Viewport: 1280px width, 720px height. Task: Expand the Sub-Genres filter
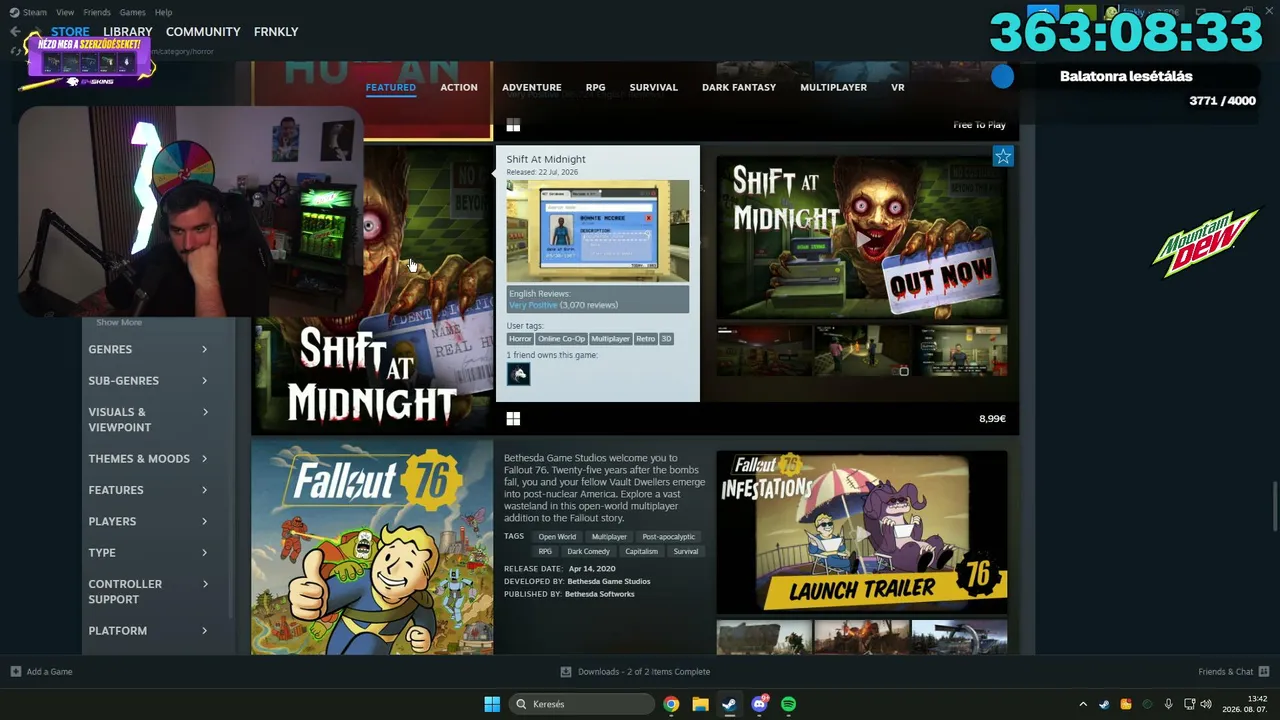pos(148,381)
